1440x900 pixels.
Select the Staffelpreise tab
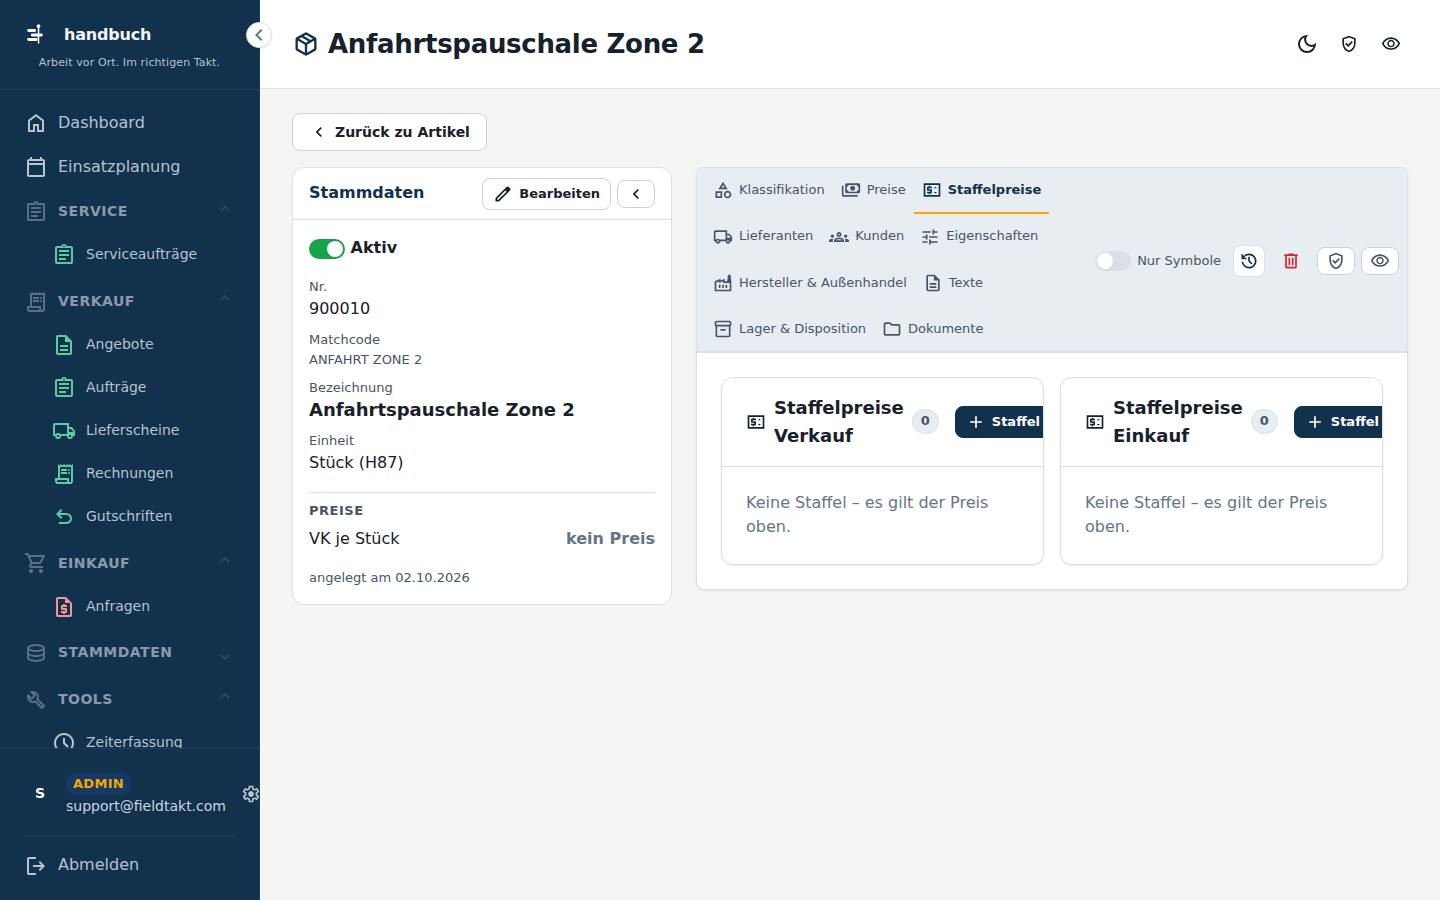[981, 190]
